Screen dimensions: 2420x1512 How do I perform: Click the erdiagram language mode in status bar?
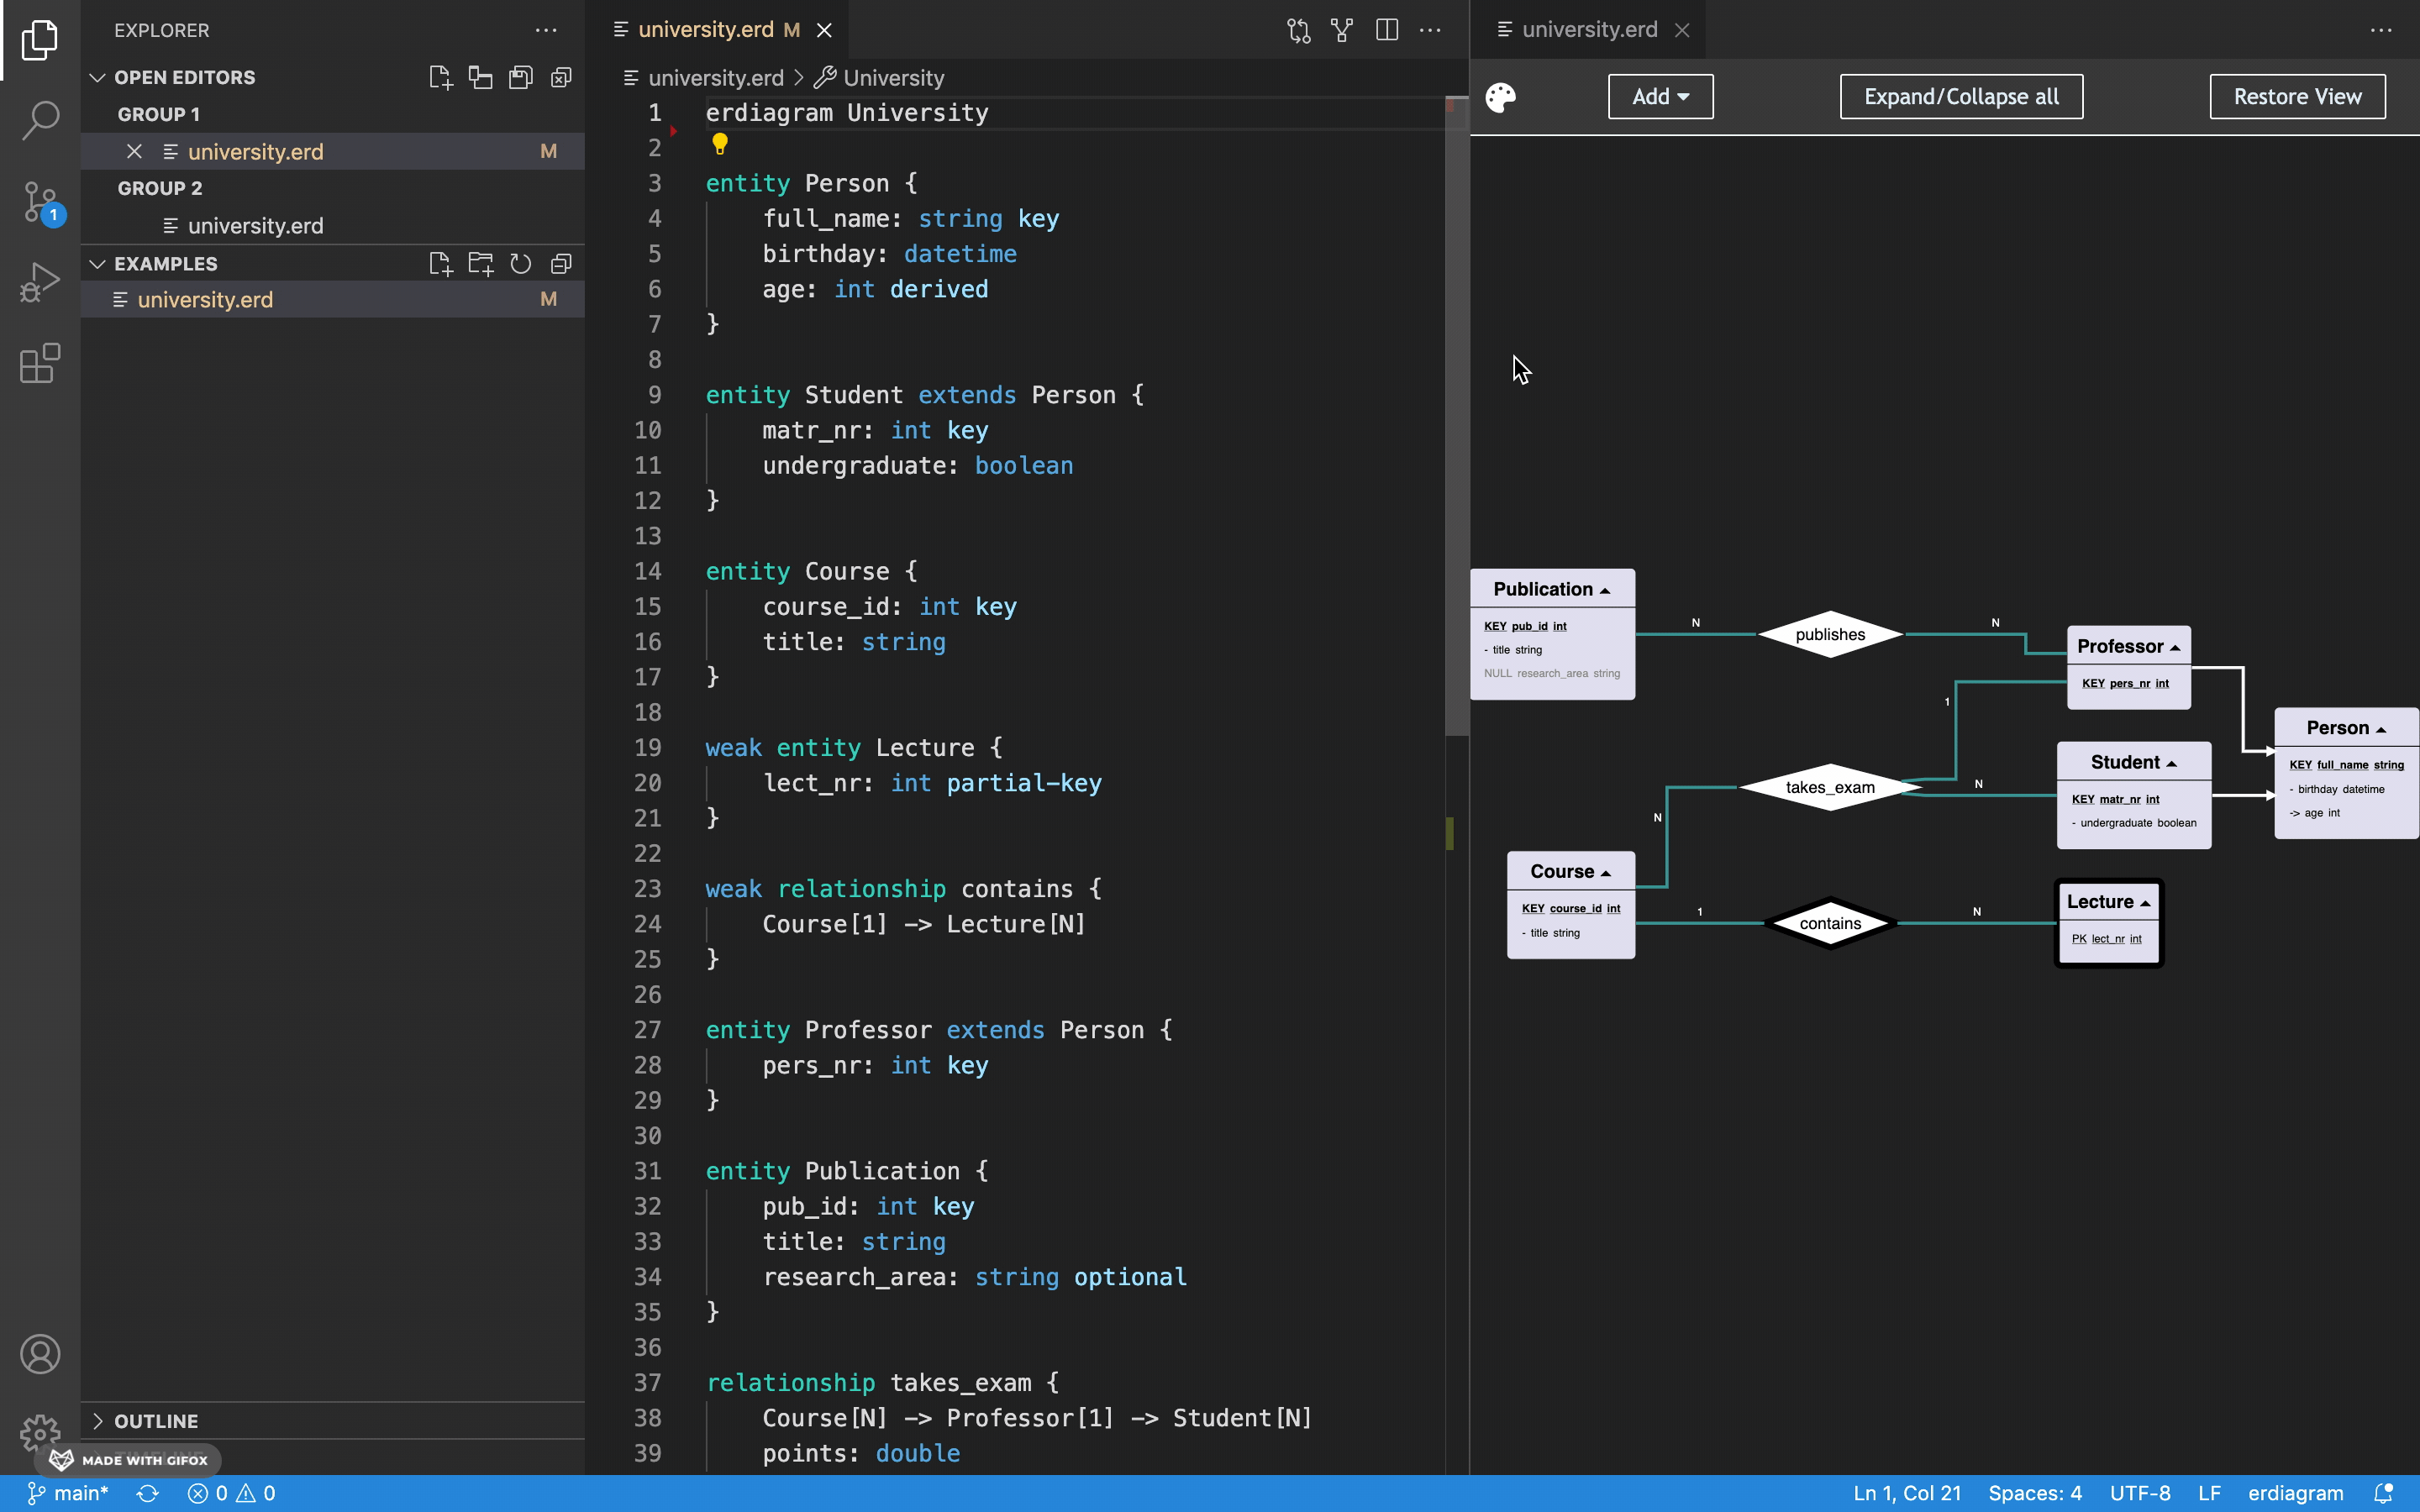pyautogui.click(x=2295, y=1493)
